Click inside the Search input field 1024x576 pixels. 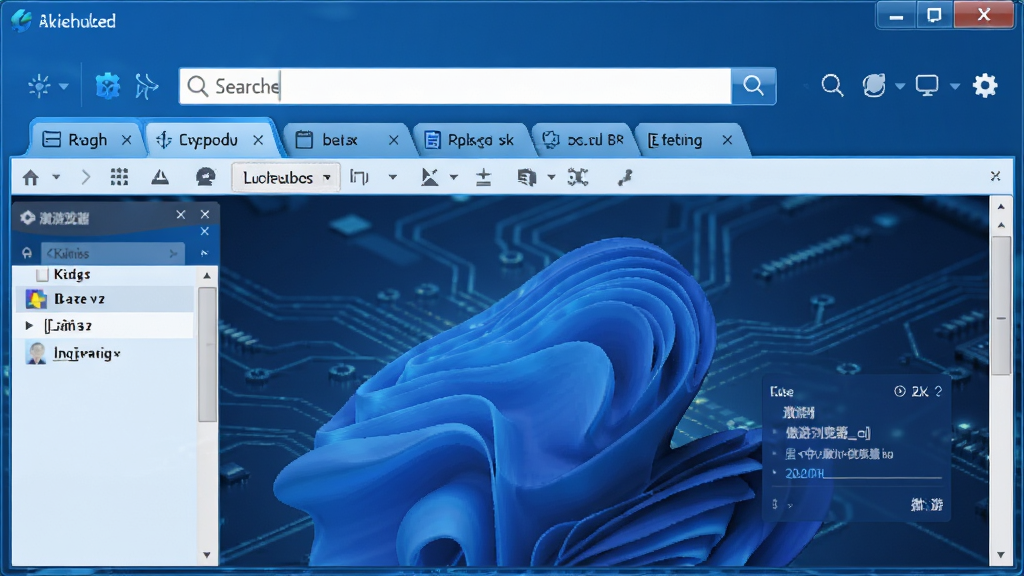(455, 86)
